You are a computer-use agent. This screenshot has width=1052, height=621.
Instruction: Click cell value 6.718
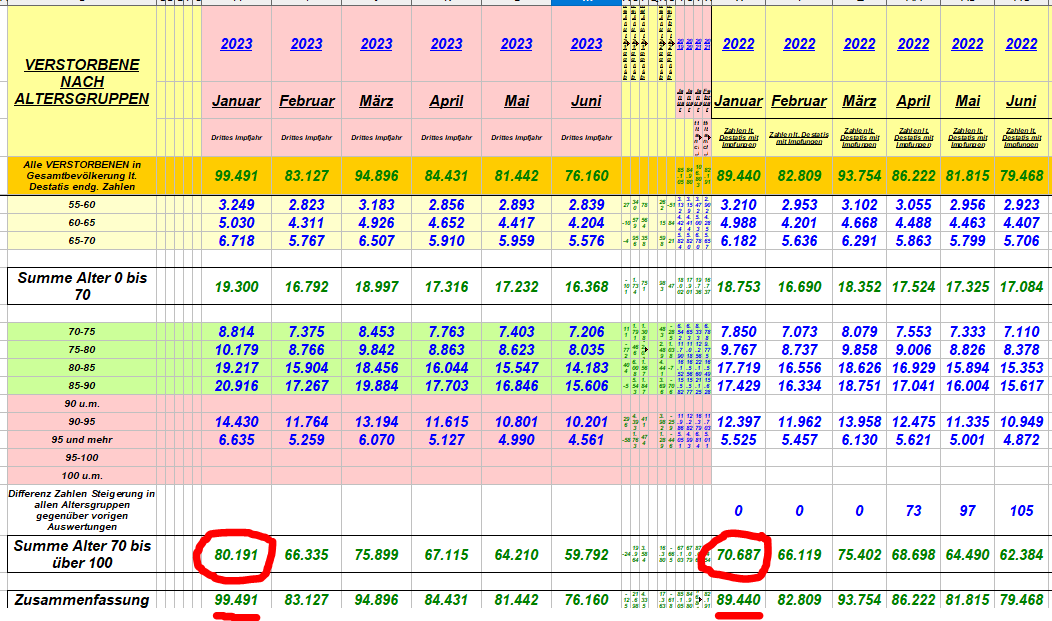pyautogui.click(x=236, y=241)
